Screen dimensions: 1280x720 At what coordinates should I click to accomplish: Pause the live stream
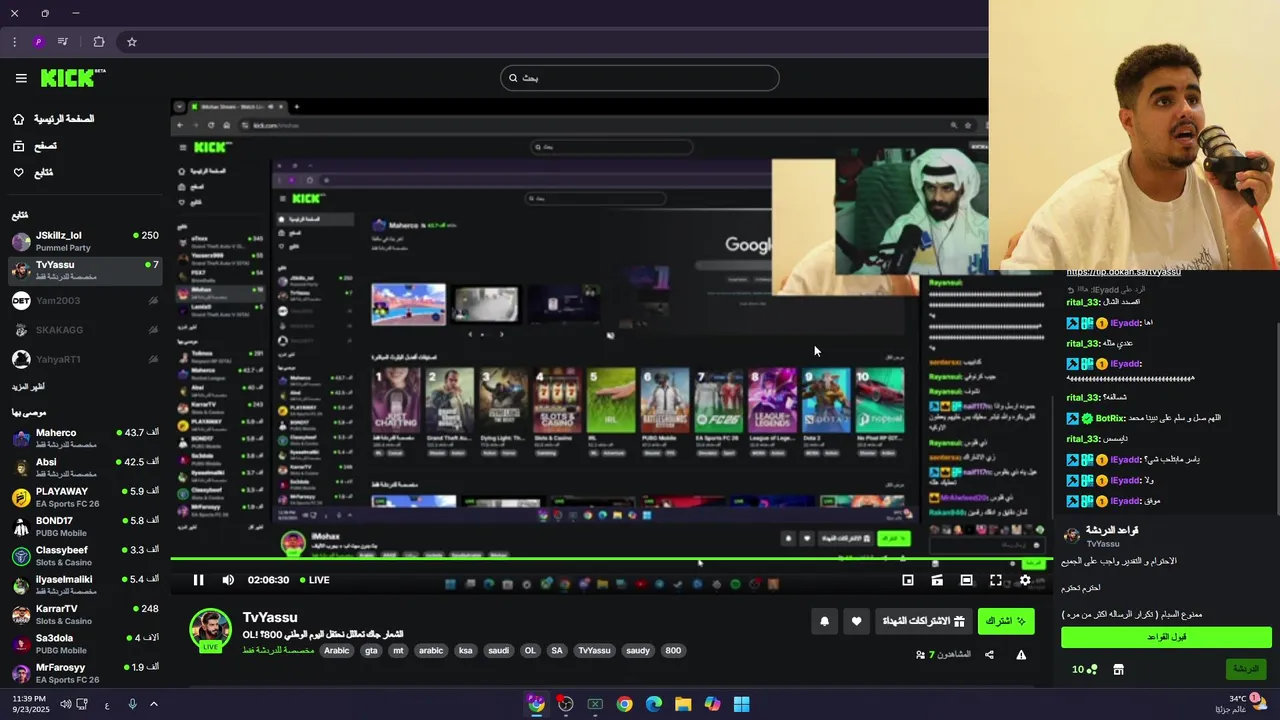(198, 580)
